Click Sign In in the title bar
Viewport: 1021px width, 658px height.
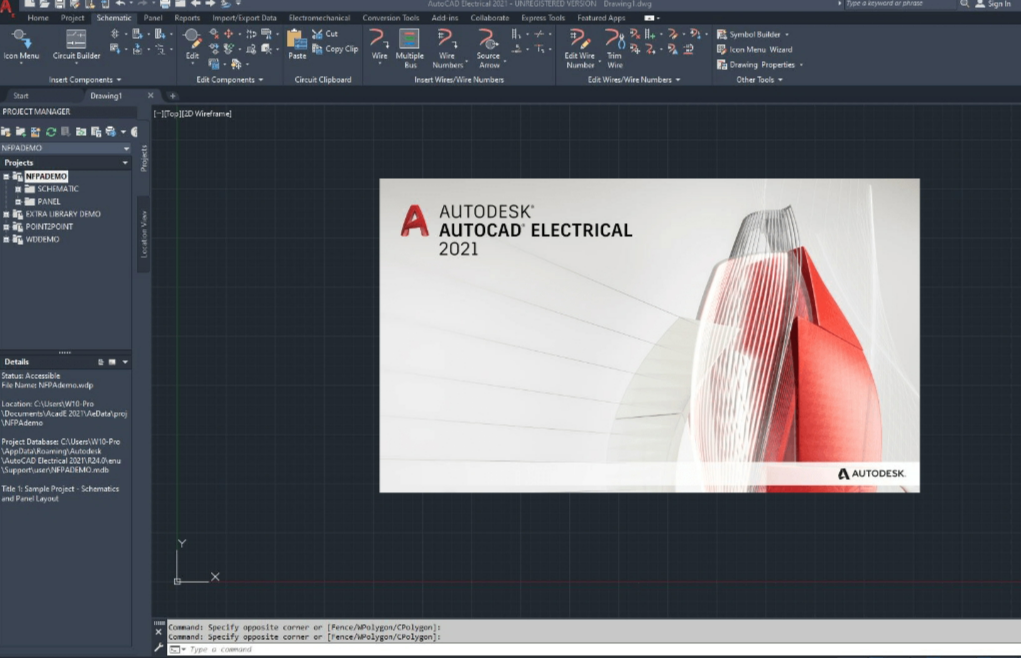[x=992, y=4]
